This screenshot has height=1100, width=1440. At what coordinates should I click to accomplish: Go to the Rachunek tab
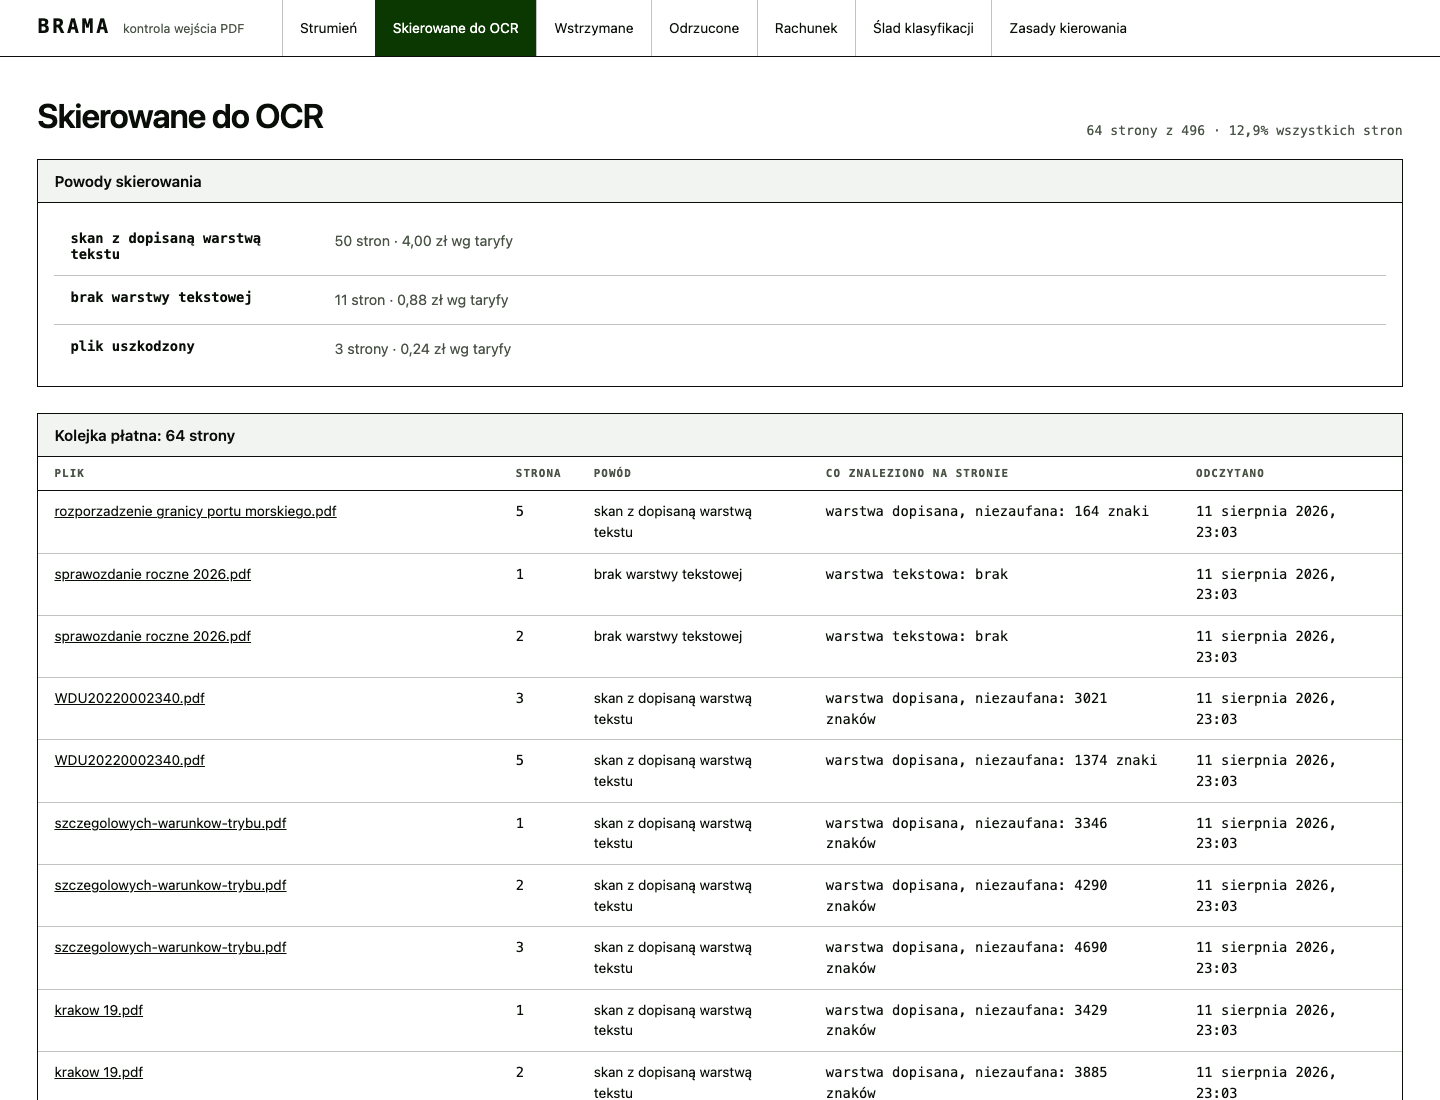(806, 28)
